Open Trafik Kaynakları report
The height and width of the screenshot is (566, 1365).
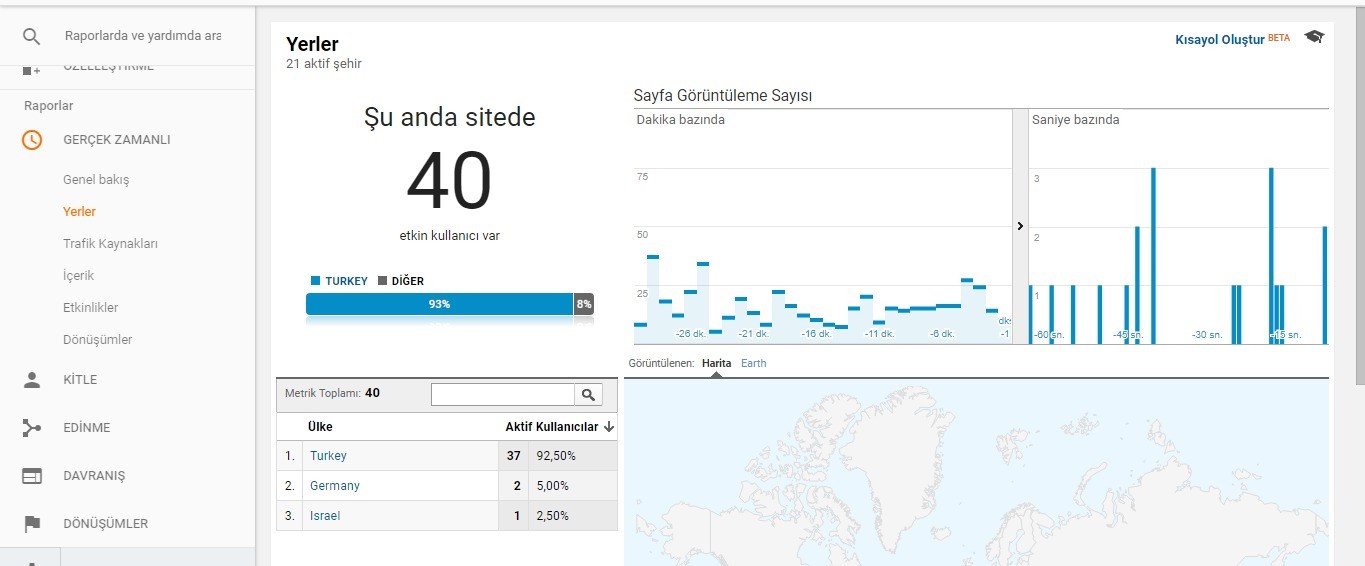(x=110, y=244)
